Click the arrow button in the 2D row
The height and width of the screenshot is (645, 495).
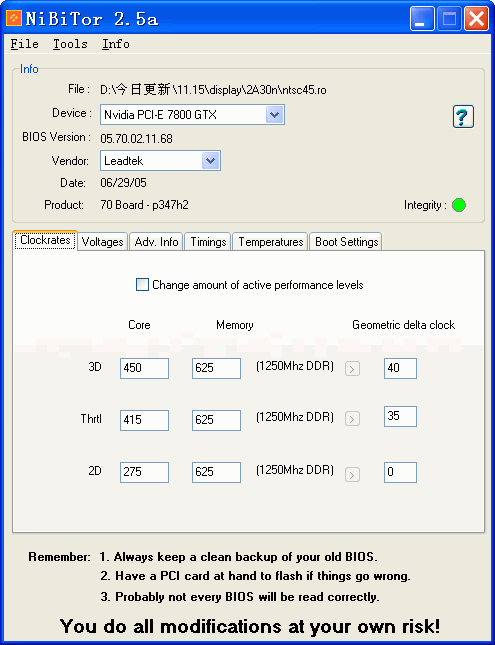pos(352,475)
